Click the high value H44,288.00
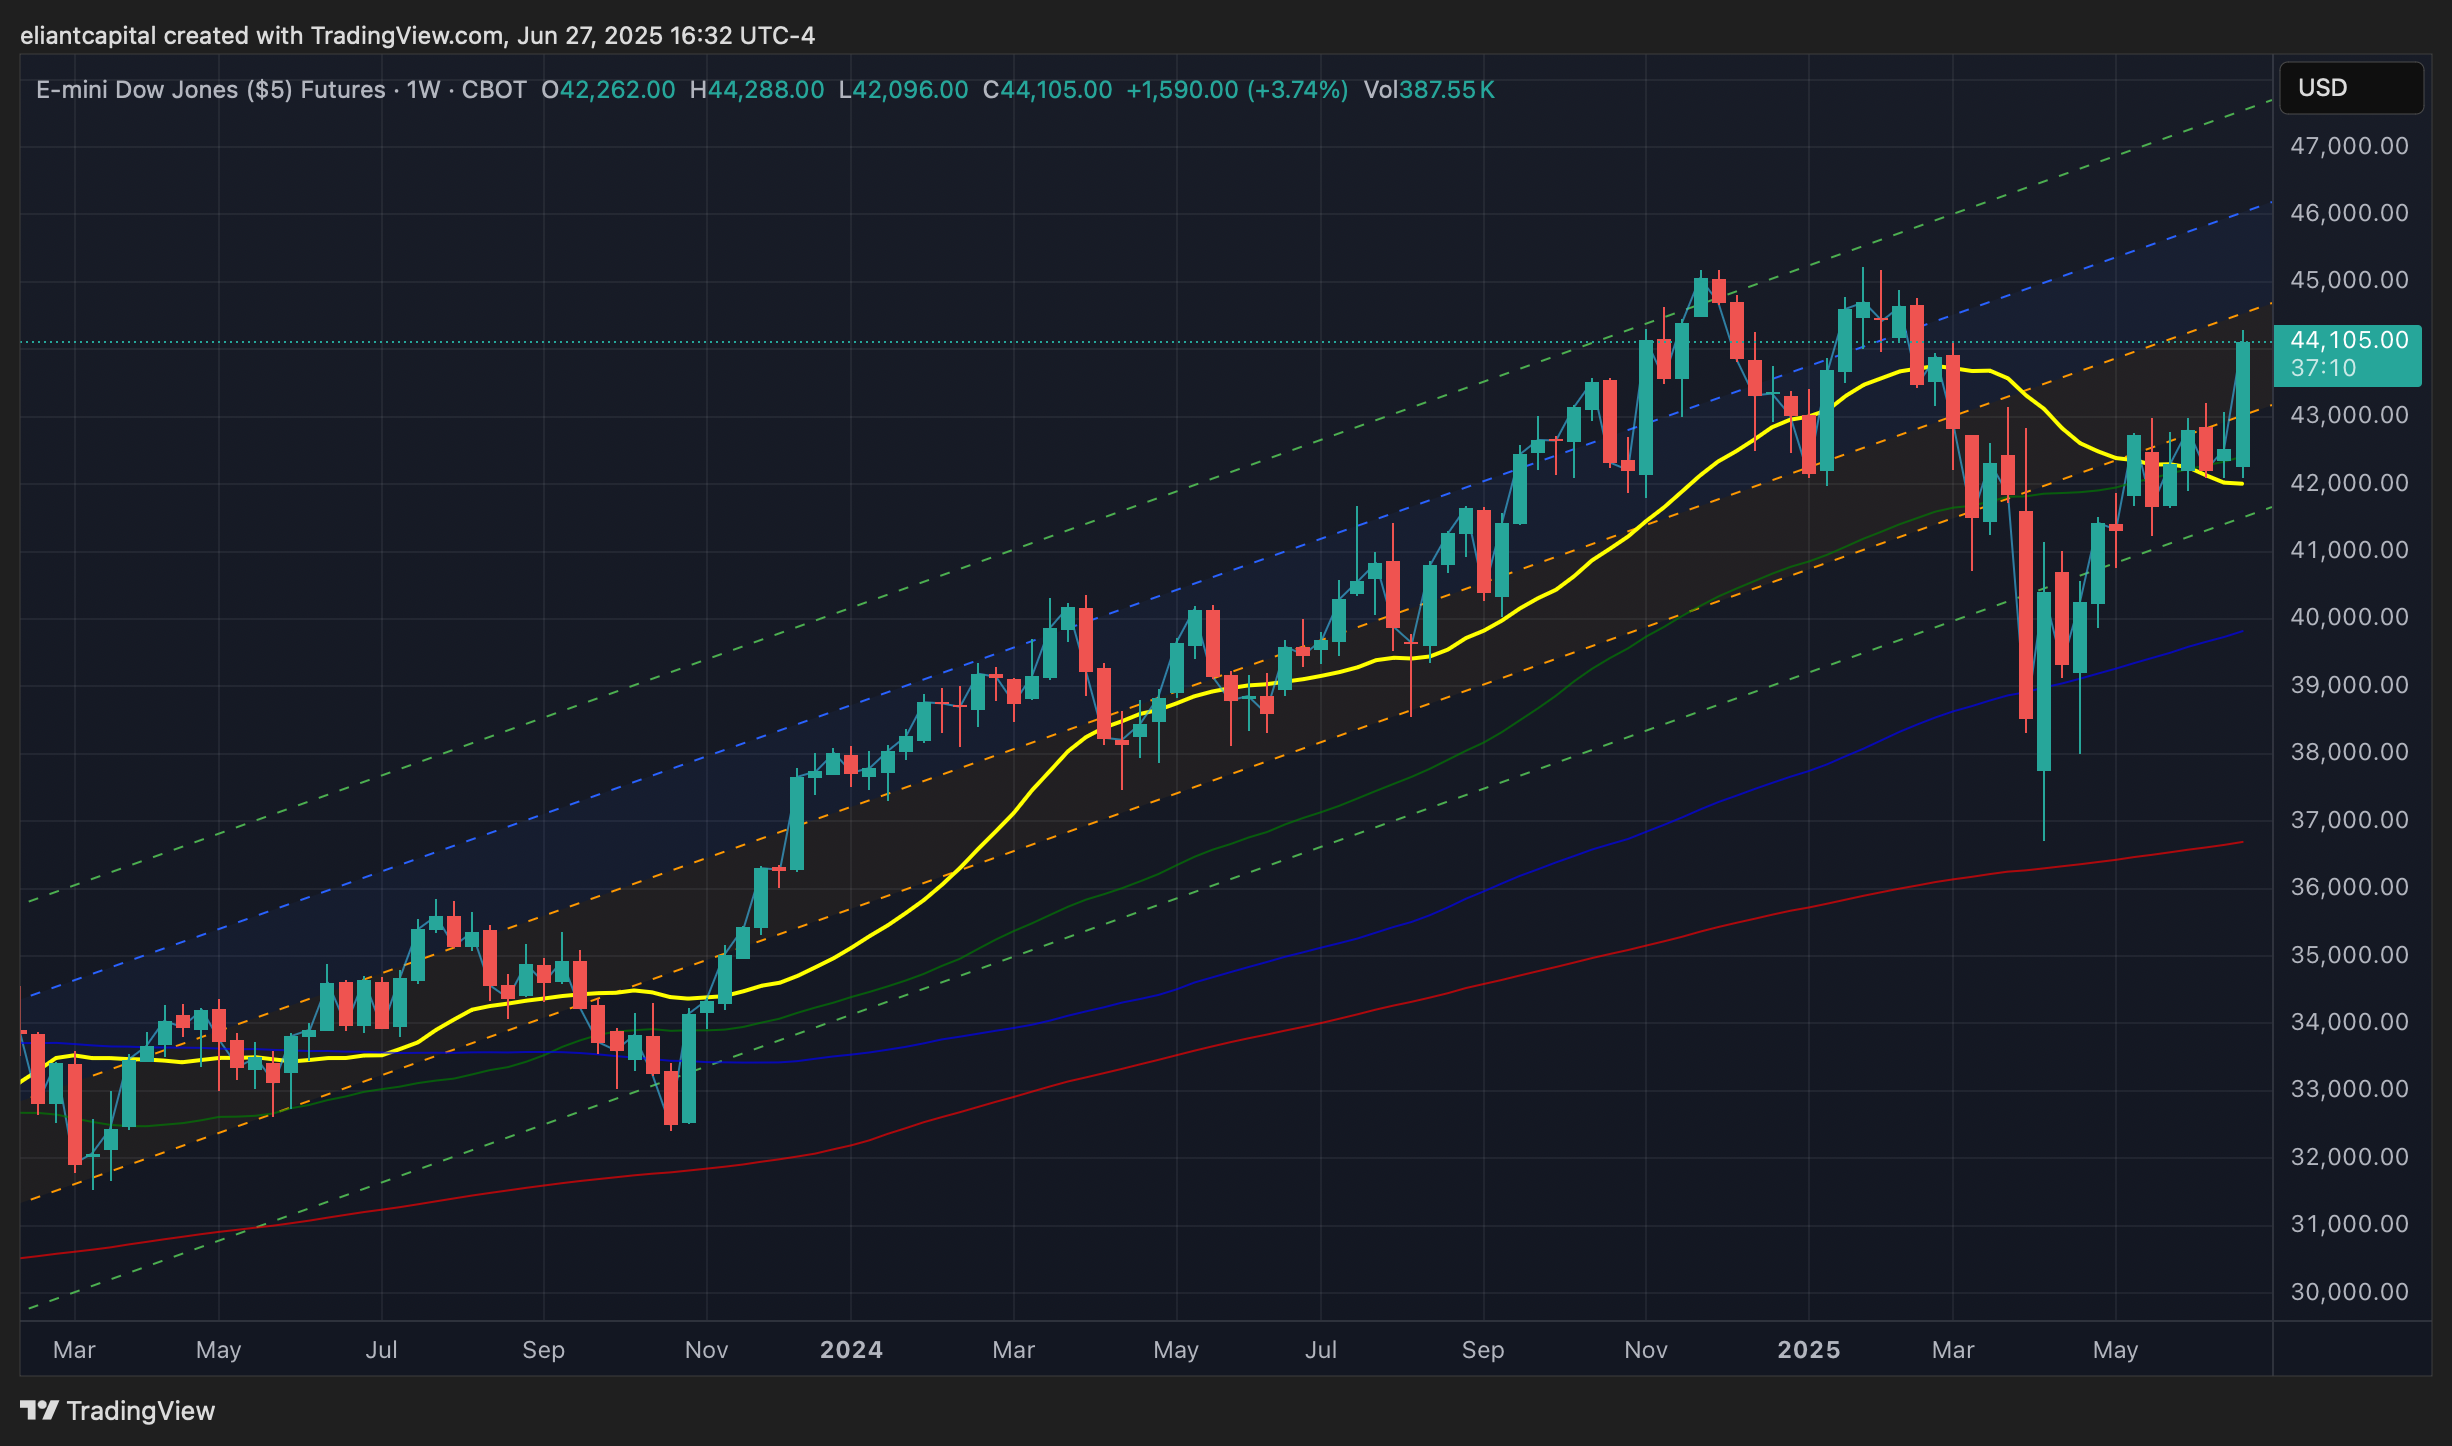This screenshot has width=2452, height=1446. point(757,90)
